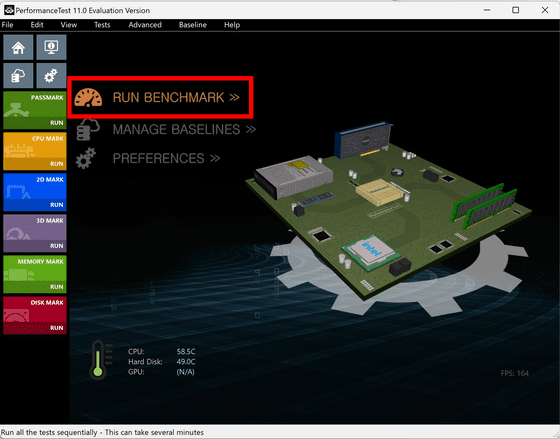
Task: Click the blue graphics card on motherboard
Action: pos(363,139)
